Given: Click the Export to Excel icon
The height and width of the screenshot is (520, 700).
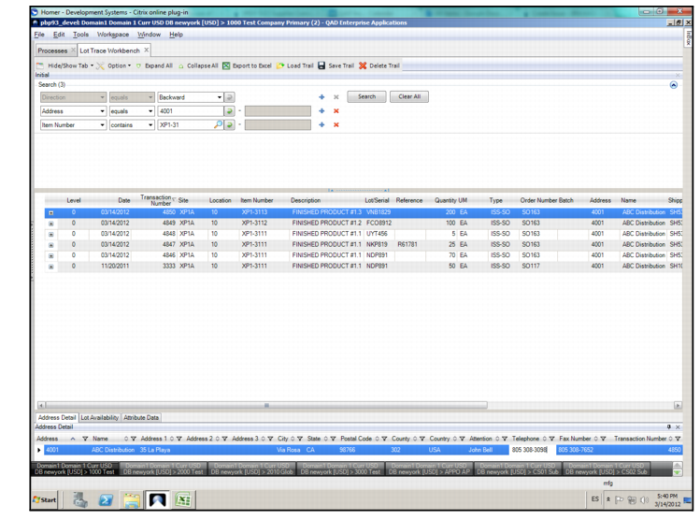Looking at the screenshot, I should [x=226, y=66].
